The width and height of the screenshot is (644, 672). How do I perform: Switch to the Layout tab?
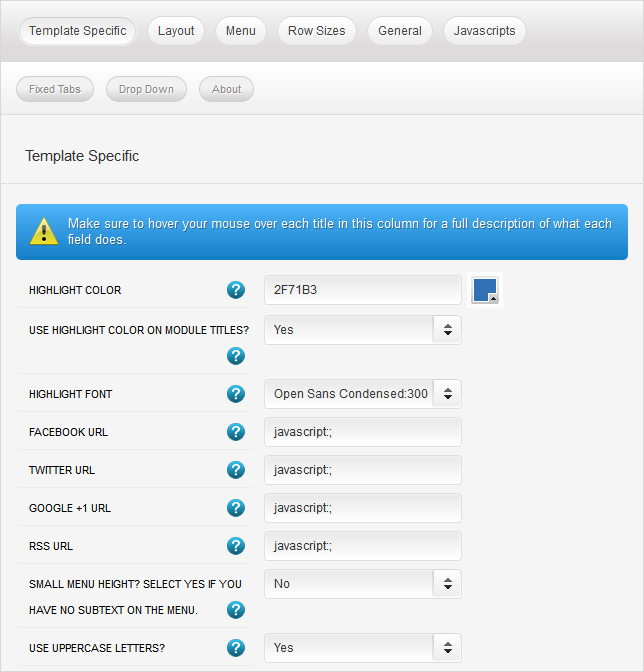pyautogui.click(x=176, y=31)
